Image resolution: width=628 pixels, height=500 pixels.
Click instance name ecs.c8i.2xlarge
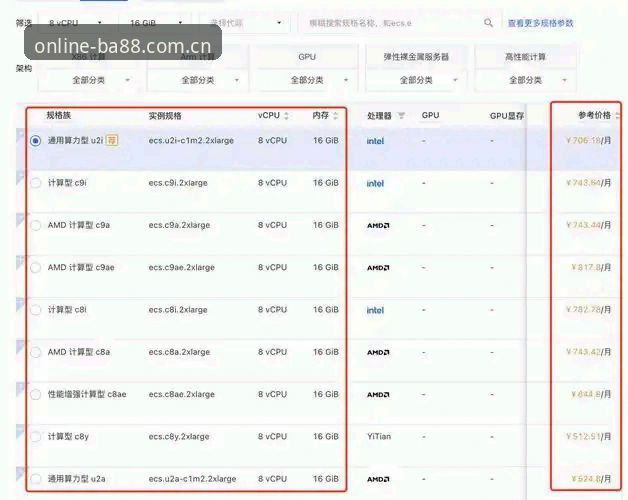[x=178, y=310]
